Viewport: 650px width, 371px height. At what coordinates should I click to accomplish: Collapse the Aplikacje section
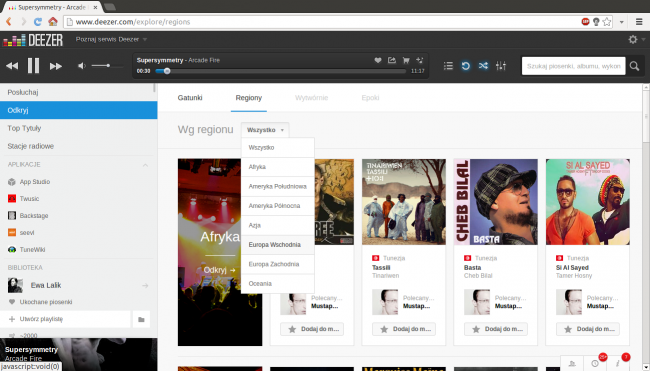pos(145,165)
